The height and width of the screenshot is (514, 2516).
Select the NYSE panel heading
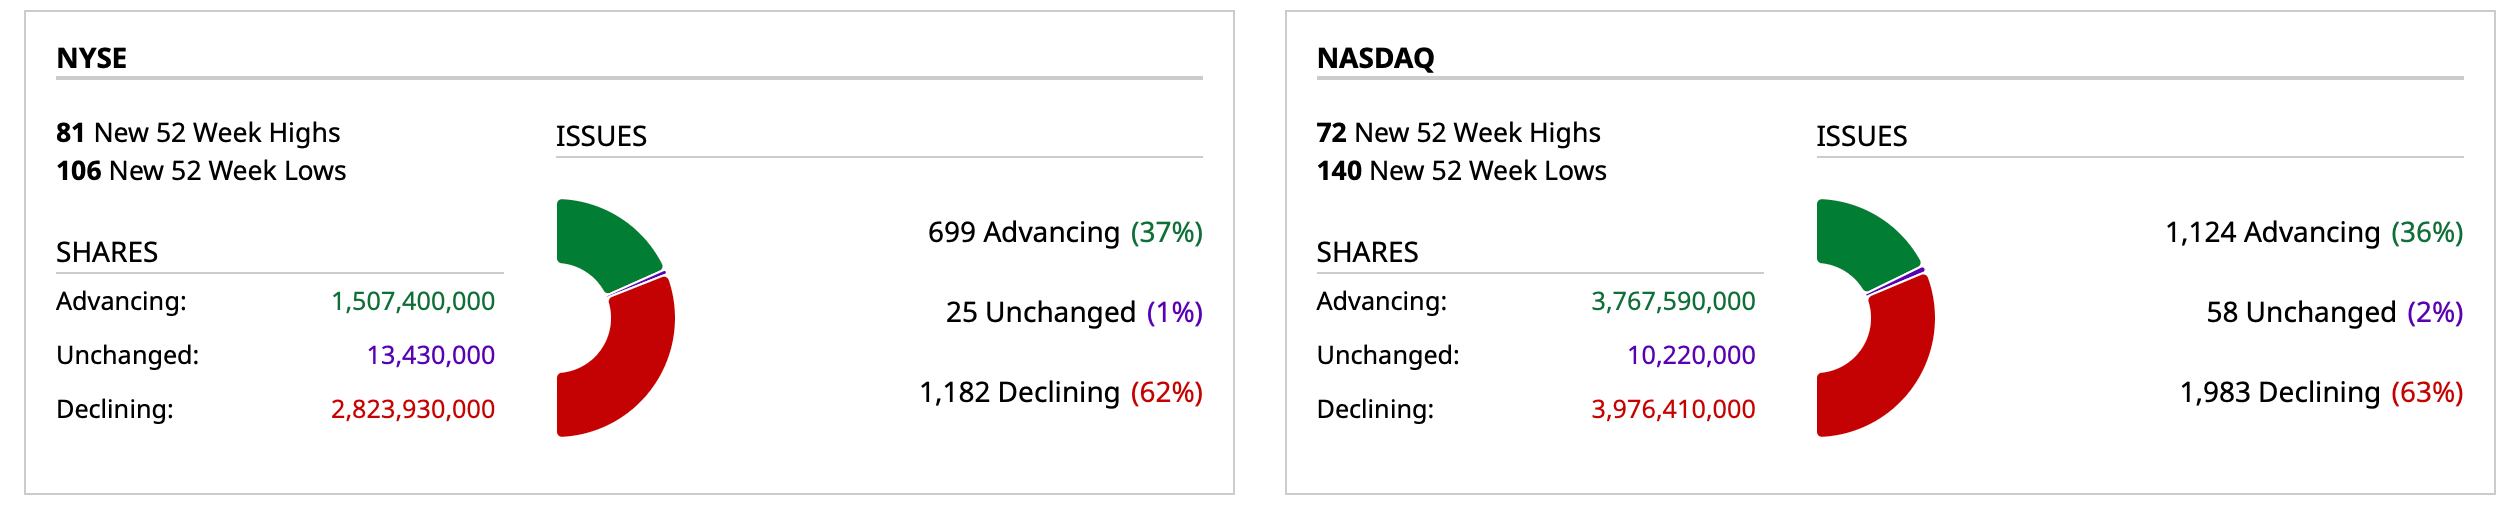pos(92,58)
